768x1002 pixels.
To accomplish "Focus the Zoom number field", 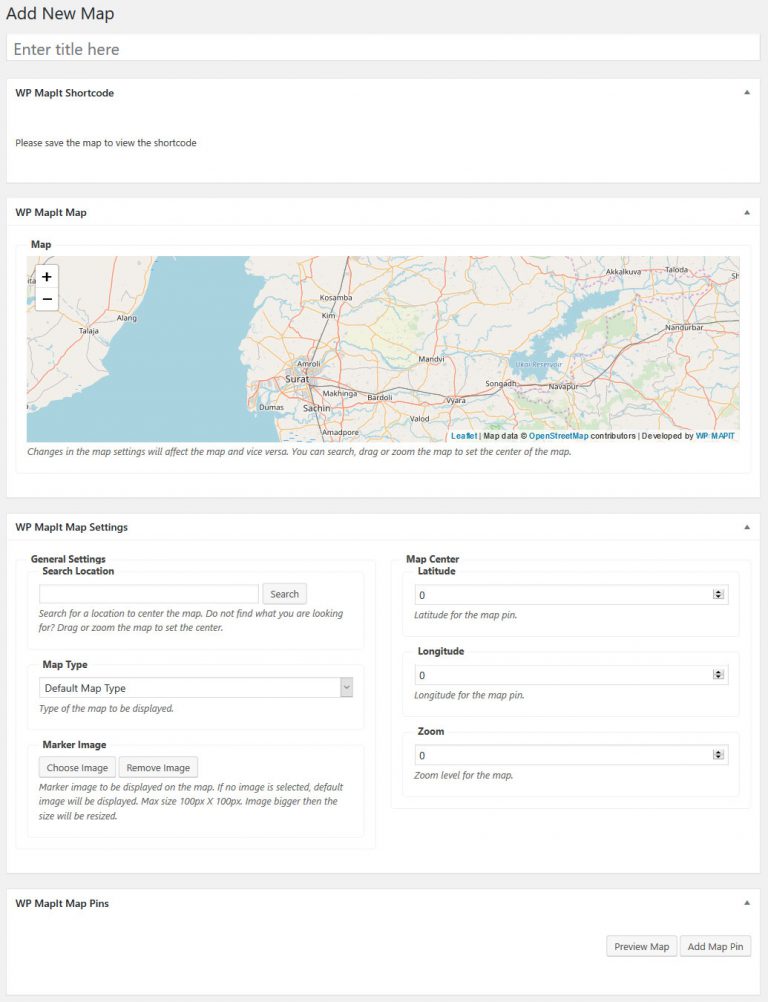I will [x=571, y=755].
